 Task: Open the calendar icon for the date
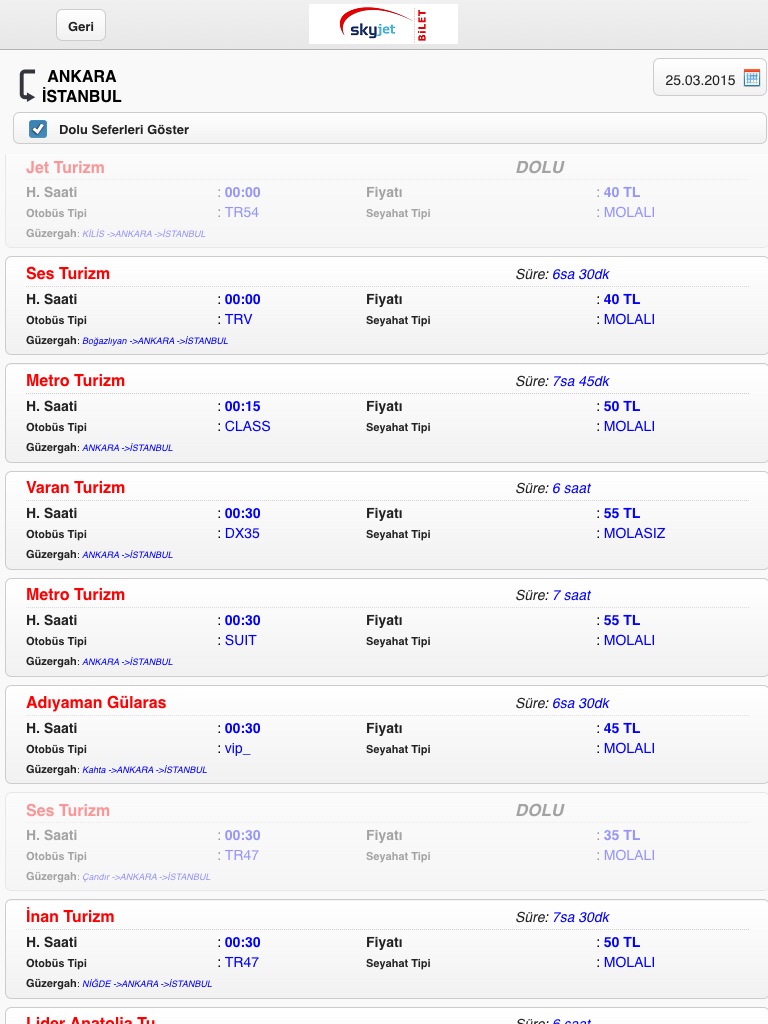tap(752, 79)
